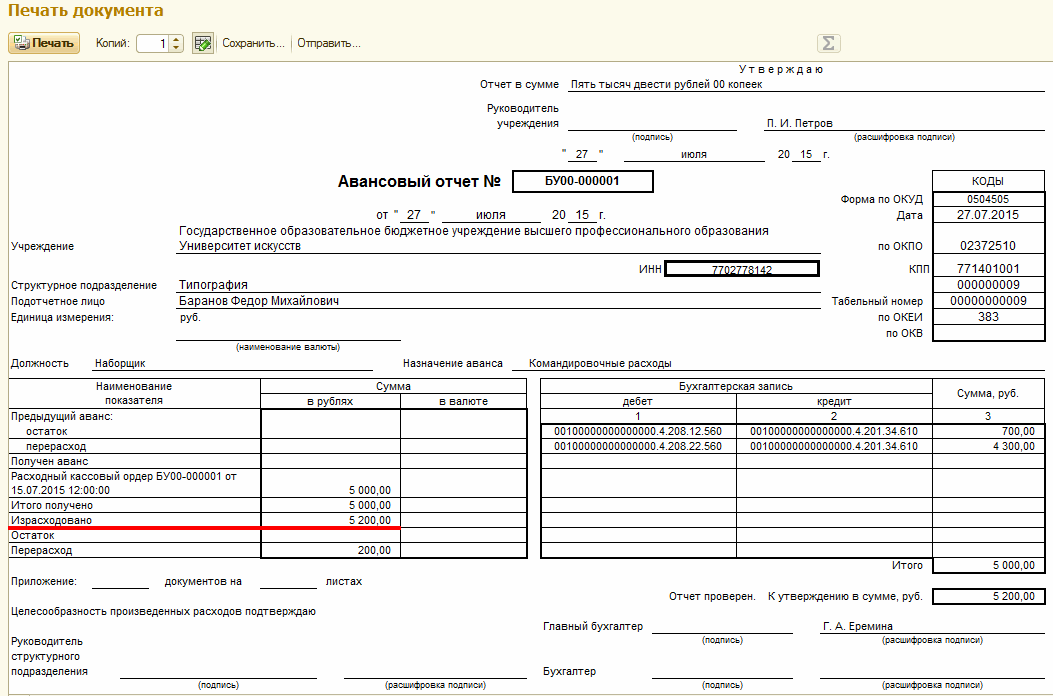This screenshot has width=1053, height=696.
Task: Click the Итого total 5 000,00 cell
Action: click(989, 566)
